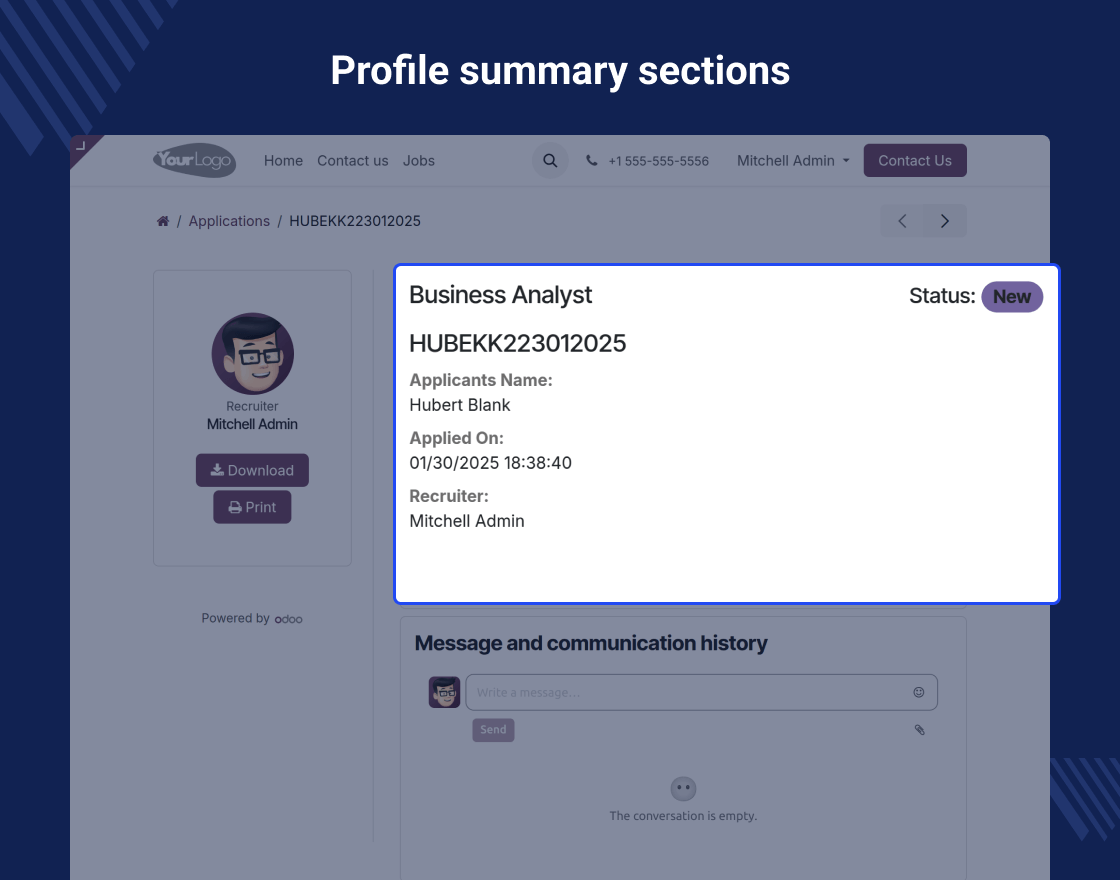Click the search magnifier icon
Image resolution: width=1120 pixels, height=880 pixels.
[x=550, y=161]
